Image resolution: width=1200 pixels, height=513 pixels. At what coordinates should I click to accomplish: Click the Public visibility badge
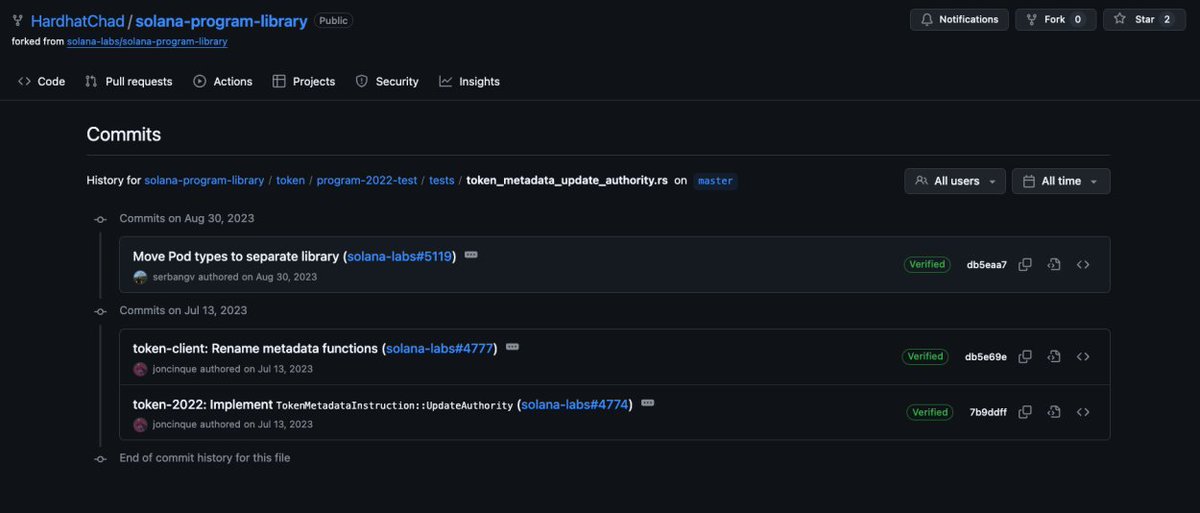(x=333, y=21)
